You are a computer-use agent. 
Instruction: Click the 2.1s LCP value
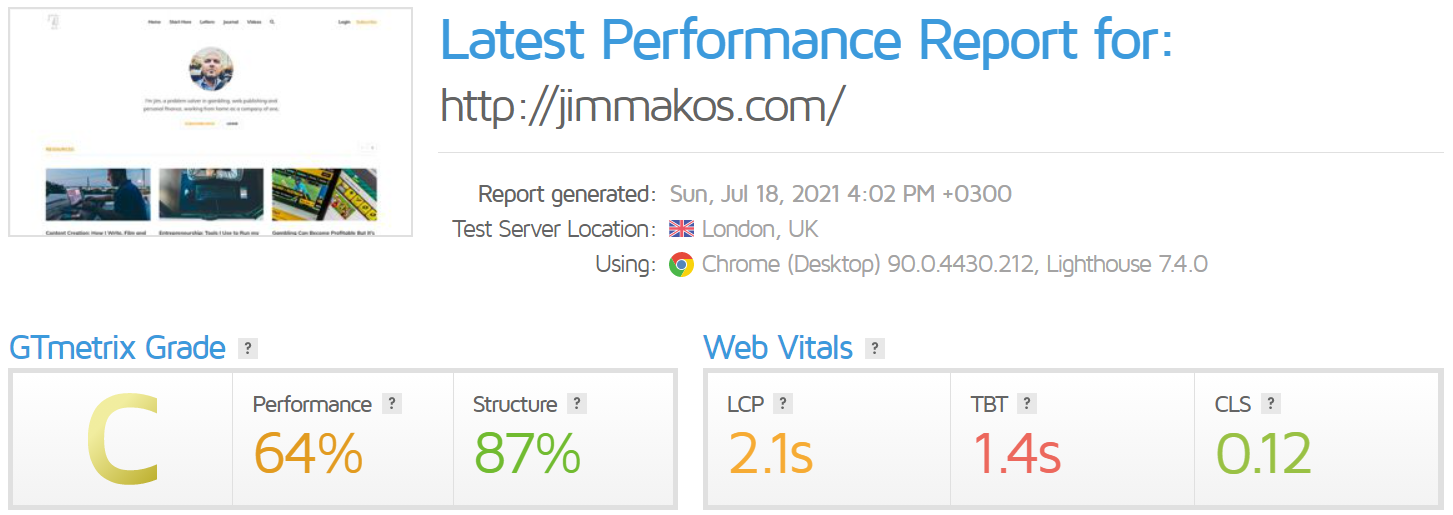(x=770, y=453)
